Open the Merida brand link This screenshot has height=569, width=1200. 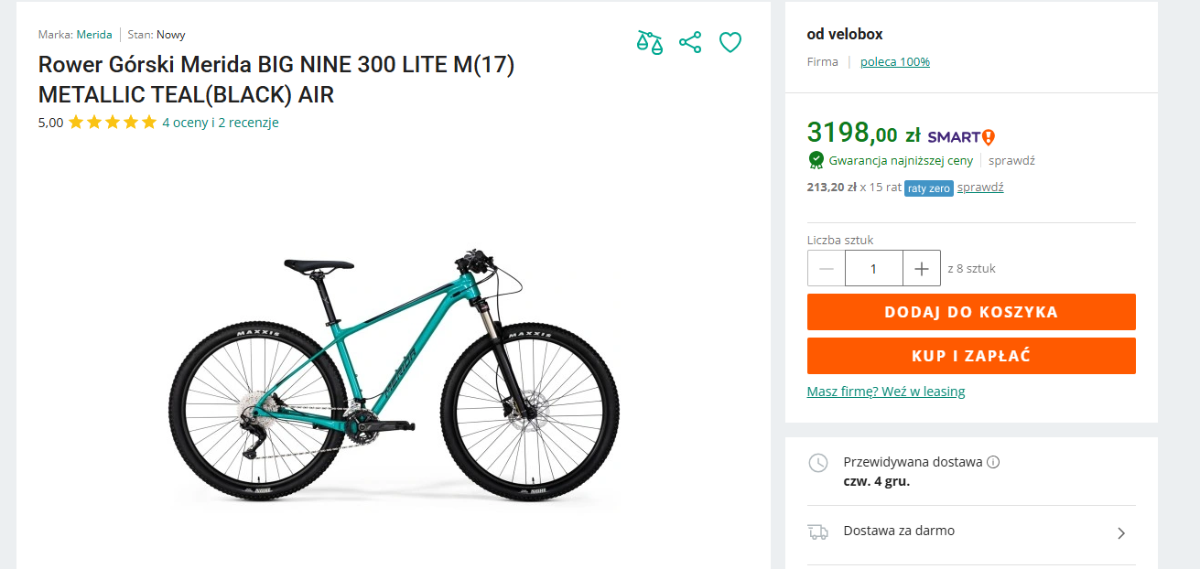pyautogui.click(x=94, y=34)
